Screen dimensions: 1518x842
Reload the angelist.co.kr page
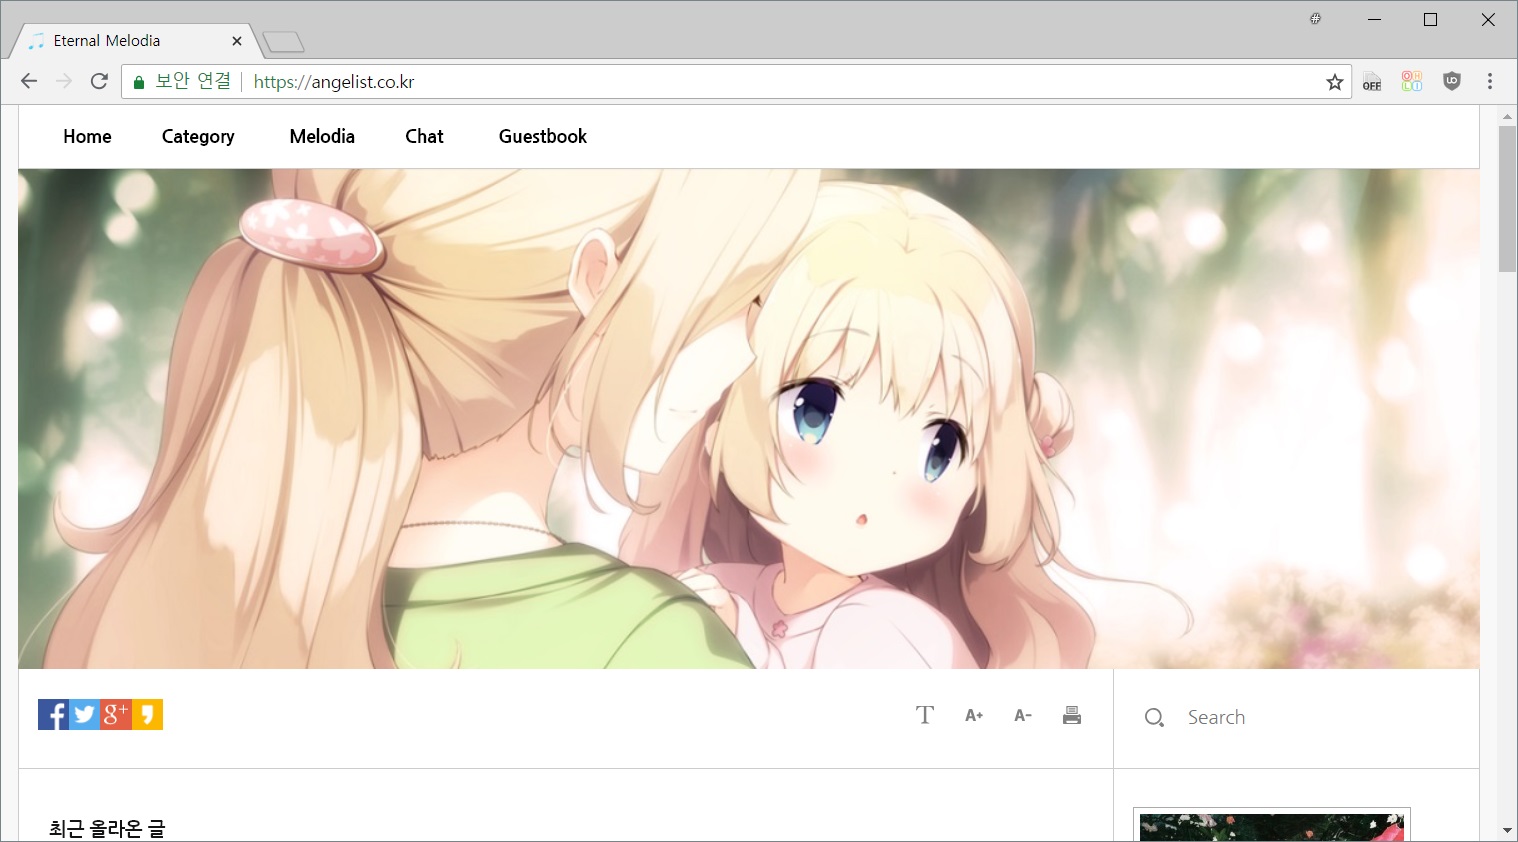pyautogui.click(x=99, y=81)
